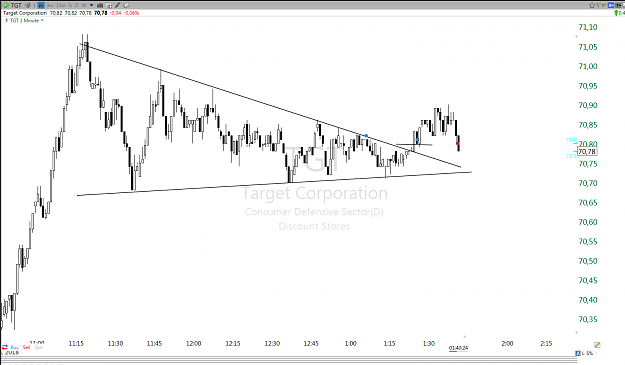Click the 01:40:24 time marker
Image resolution: width=625 pixels, height=365 pixels.
(458, 348)
